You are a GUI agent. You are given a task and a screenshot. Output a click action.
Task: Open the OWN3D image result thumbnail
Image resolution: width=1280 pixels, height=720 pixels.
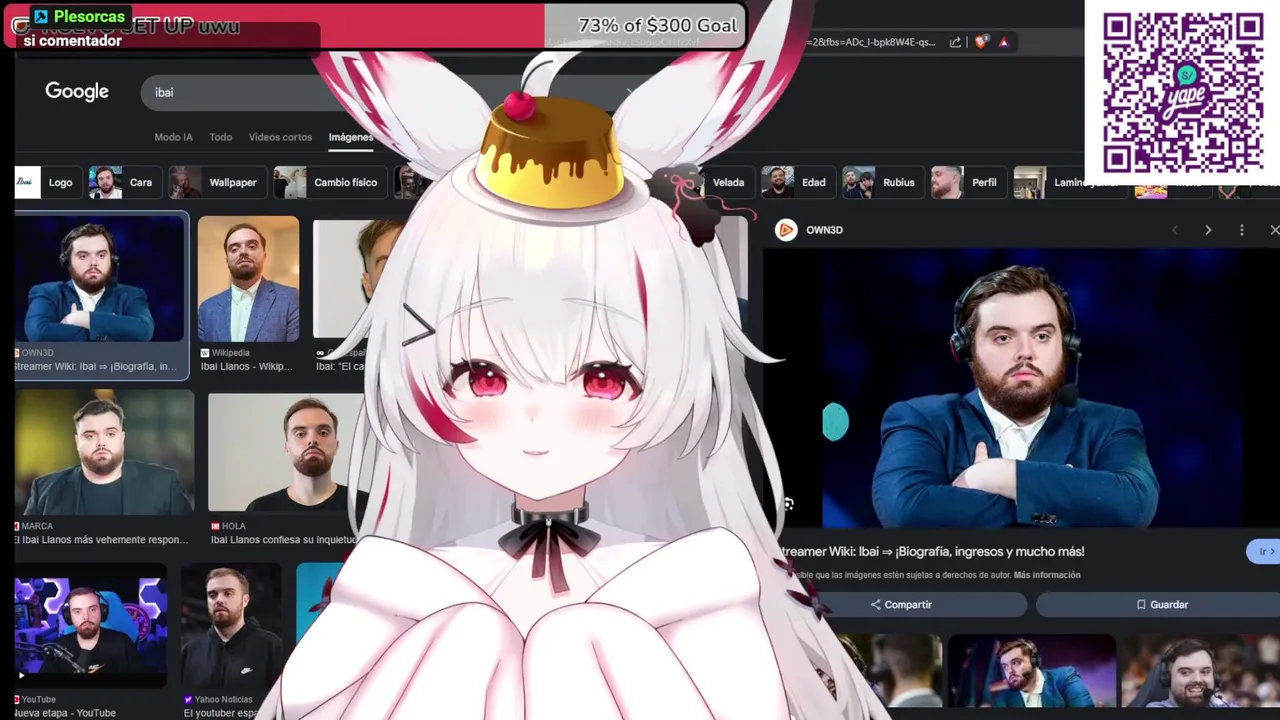click(100, 279)
